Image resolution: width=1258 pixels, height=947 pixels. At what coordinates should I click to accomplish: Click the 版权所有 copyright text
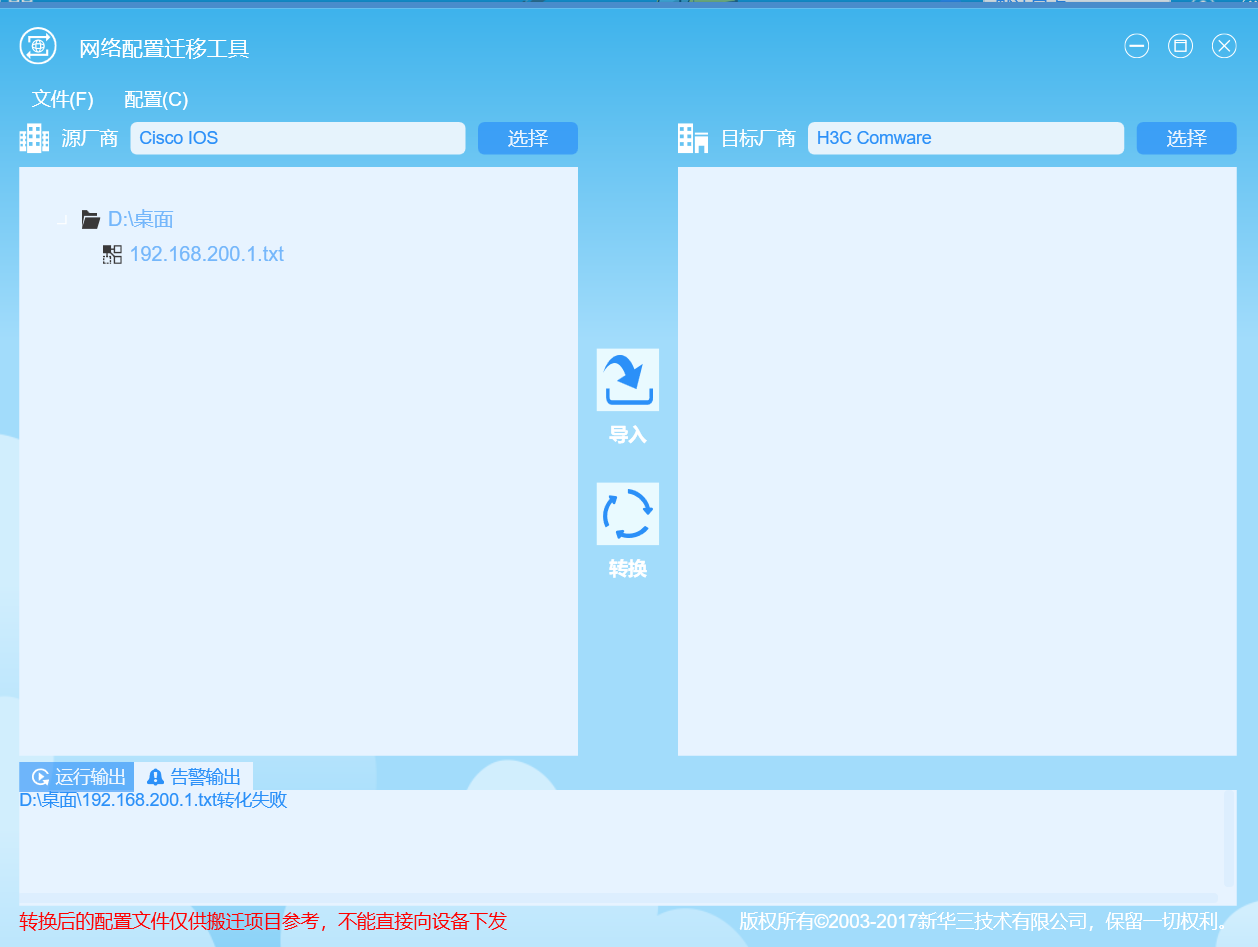pos(984,921)
